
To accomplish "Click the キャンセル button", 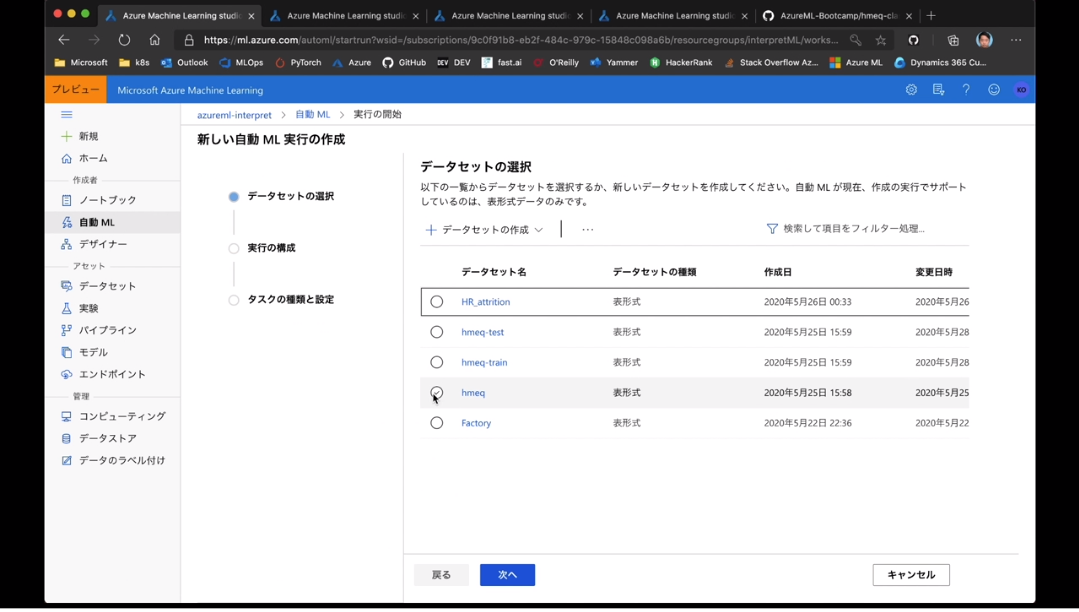I will click(911, 575).
